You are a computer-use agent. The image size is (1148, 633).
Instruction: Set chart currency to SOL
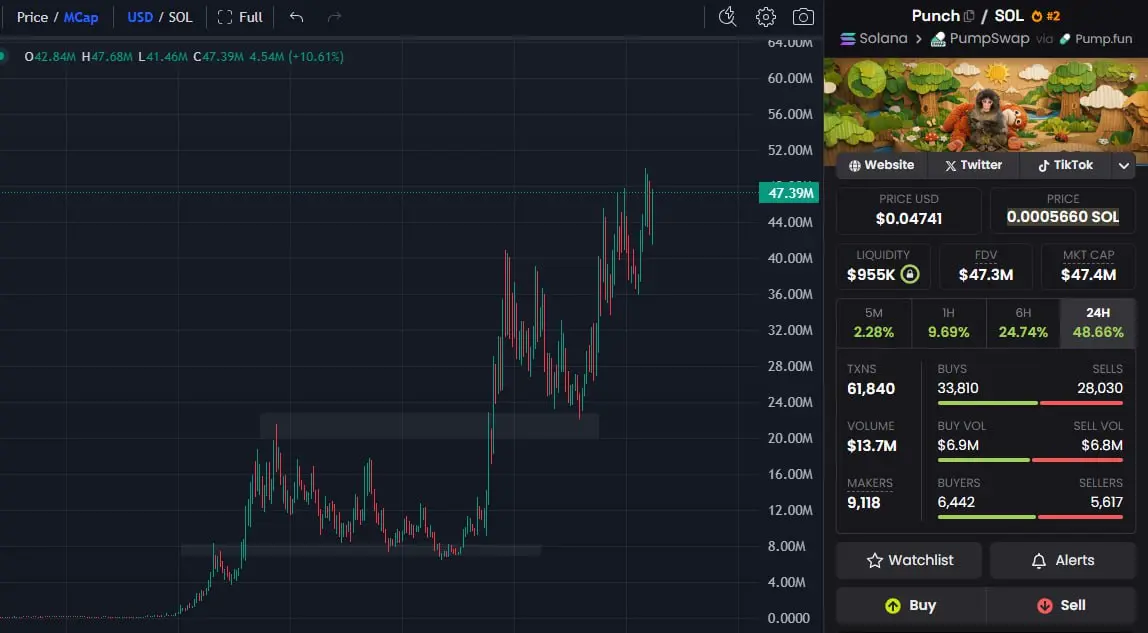pos(180,17)
